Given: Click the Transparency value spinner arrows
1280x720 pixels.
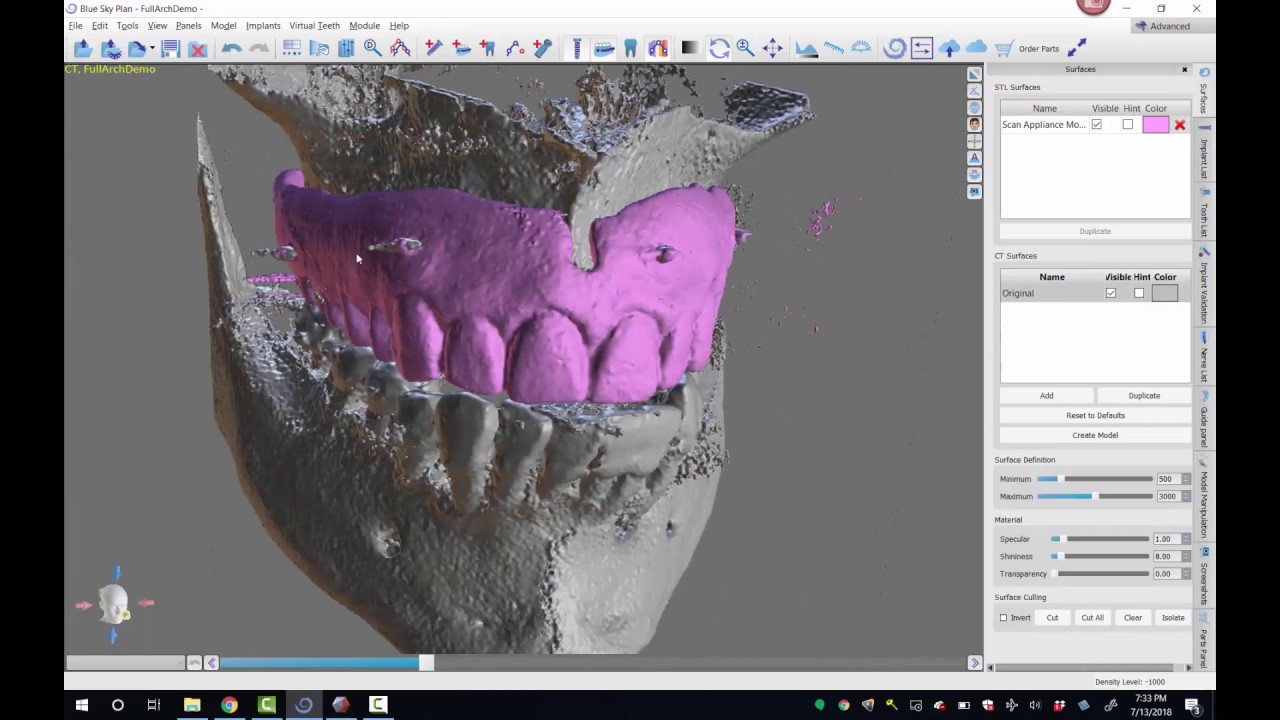Looking at the screenshot, I should (1186, 574).
